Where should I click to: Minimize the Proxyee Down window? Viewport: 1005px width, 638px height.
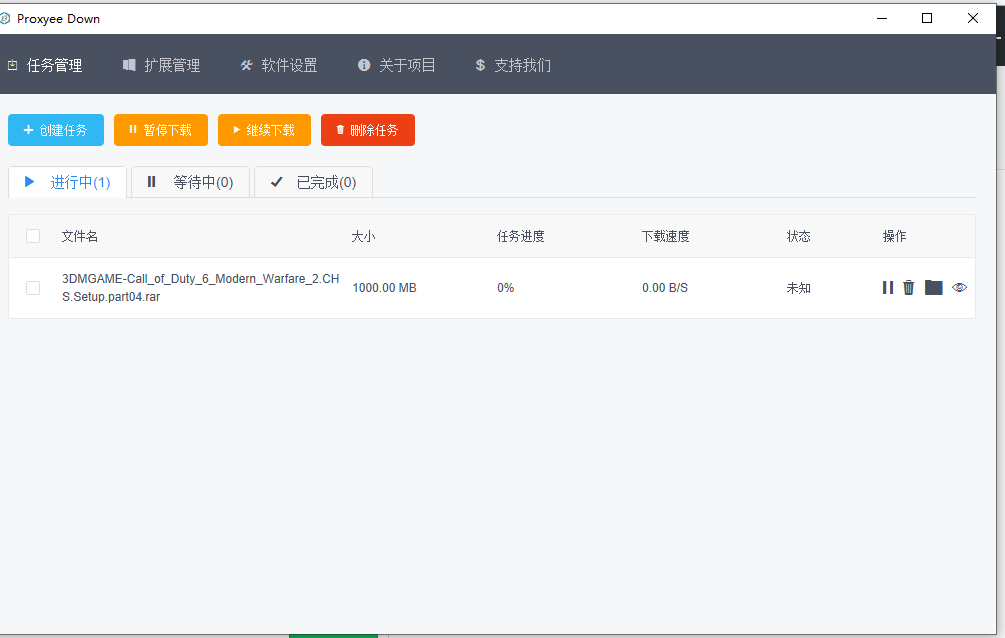882,18
